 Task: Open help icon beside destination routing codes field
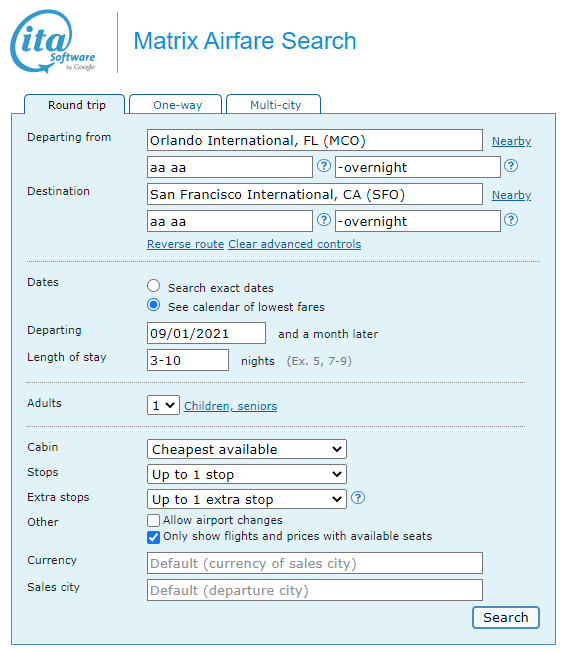(324, 220)
